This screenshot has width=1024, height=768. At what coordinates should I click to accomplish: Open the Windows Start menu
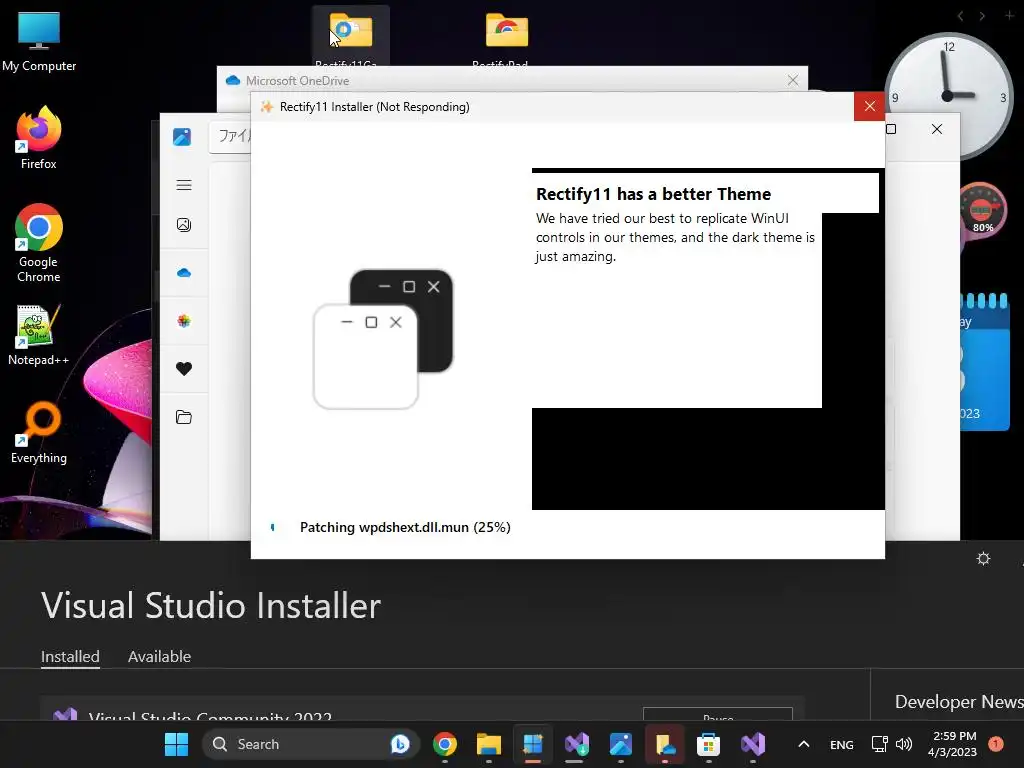(x=176, y=744)
